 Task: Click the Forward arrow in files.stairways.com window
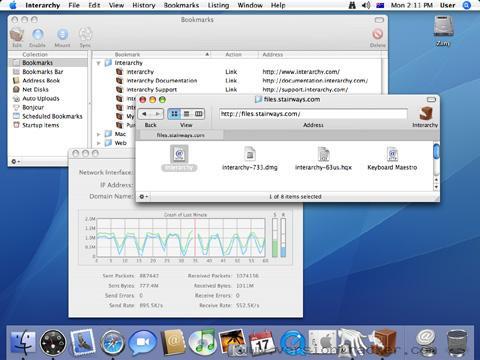[x=157, y=114]
